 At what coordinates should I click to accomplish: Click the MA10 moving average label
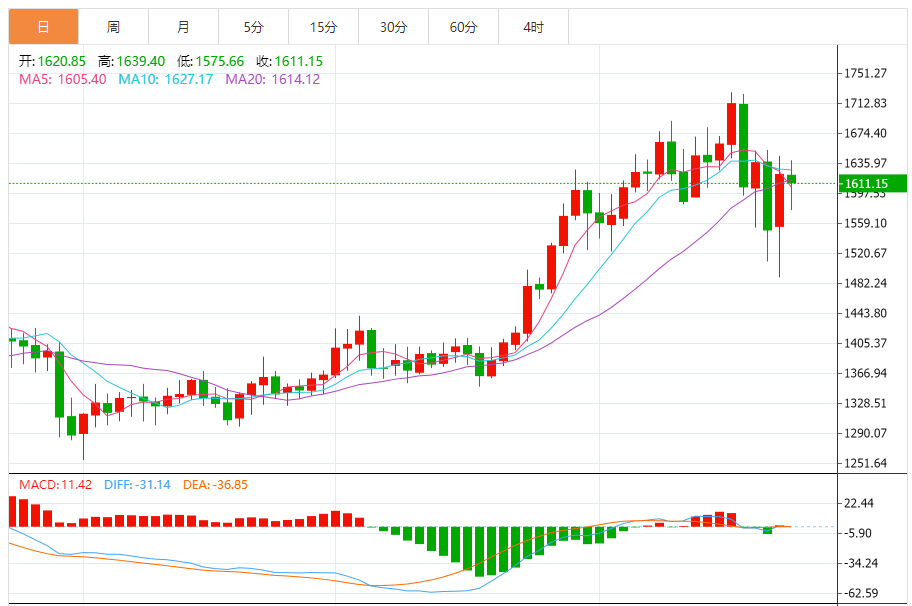tap(165, 79)
